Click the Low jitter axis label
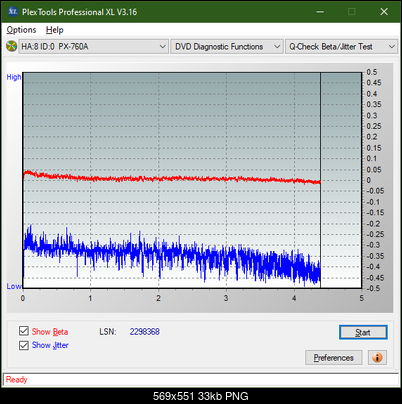Screen dimensions: 402x404 (14, 286)
